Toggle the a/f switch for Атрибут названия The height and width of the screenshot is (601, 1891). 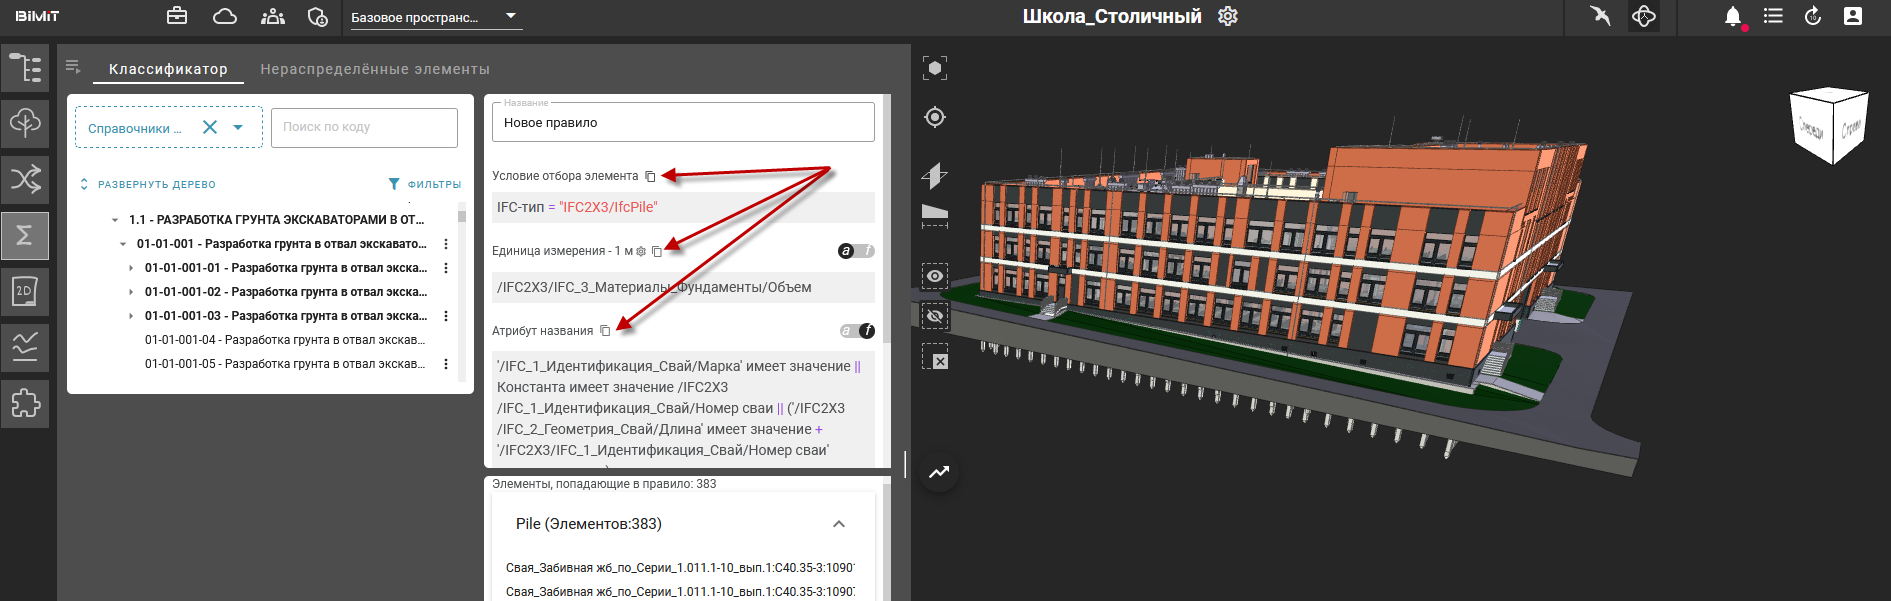pos(857,331)
